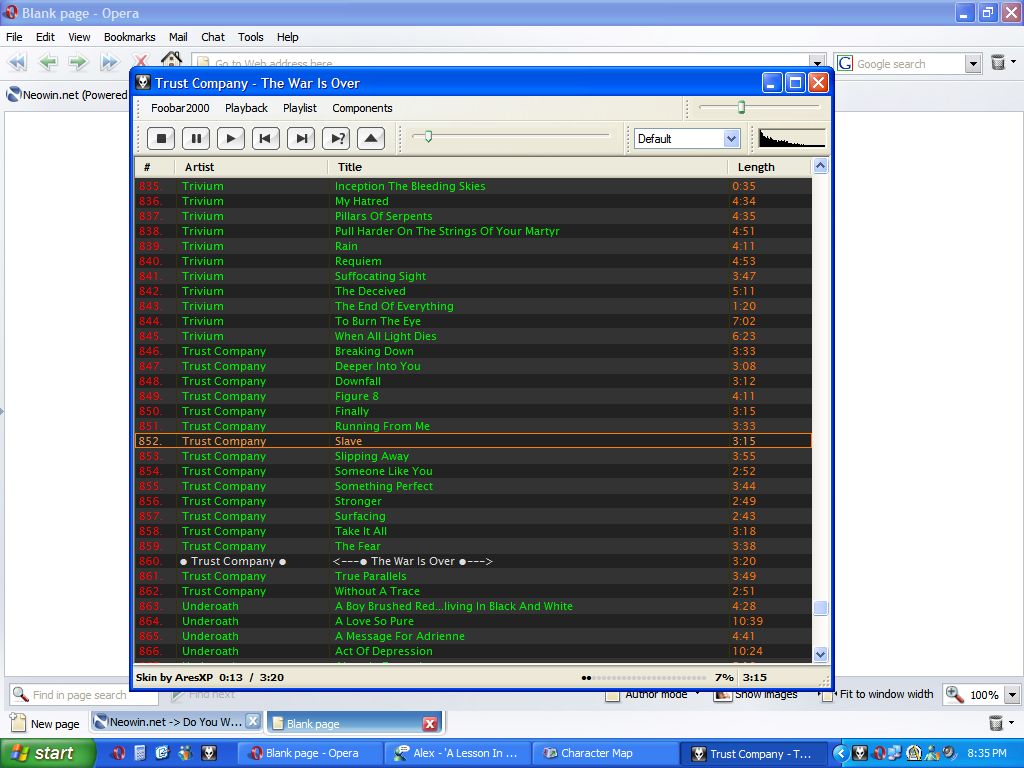This screenshot has width=1024, height=768.
Task: Click Opera's Home icon
Action: point(172,61)
